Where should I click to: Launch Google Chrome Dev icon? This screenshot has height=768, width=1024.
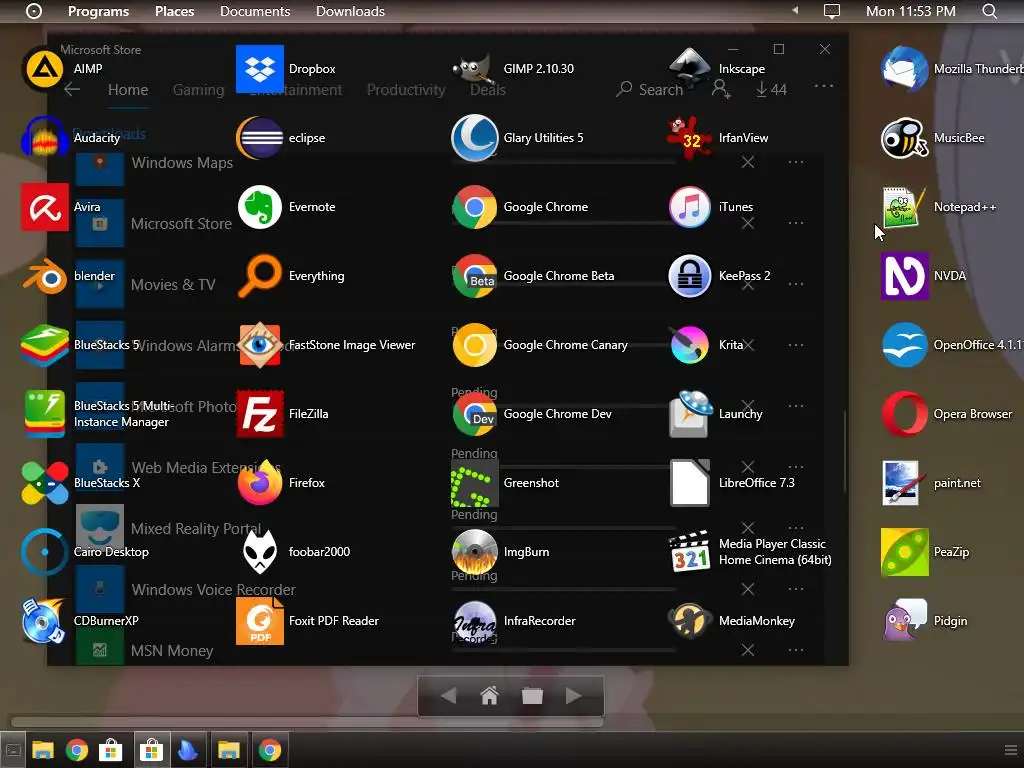click(x=474, y=414)
